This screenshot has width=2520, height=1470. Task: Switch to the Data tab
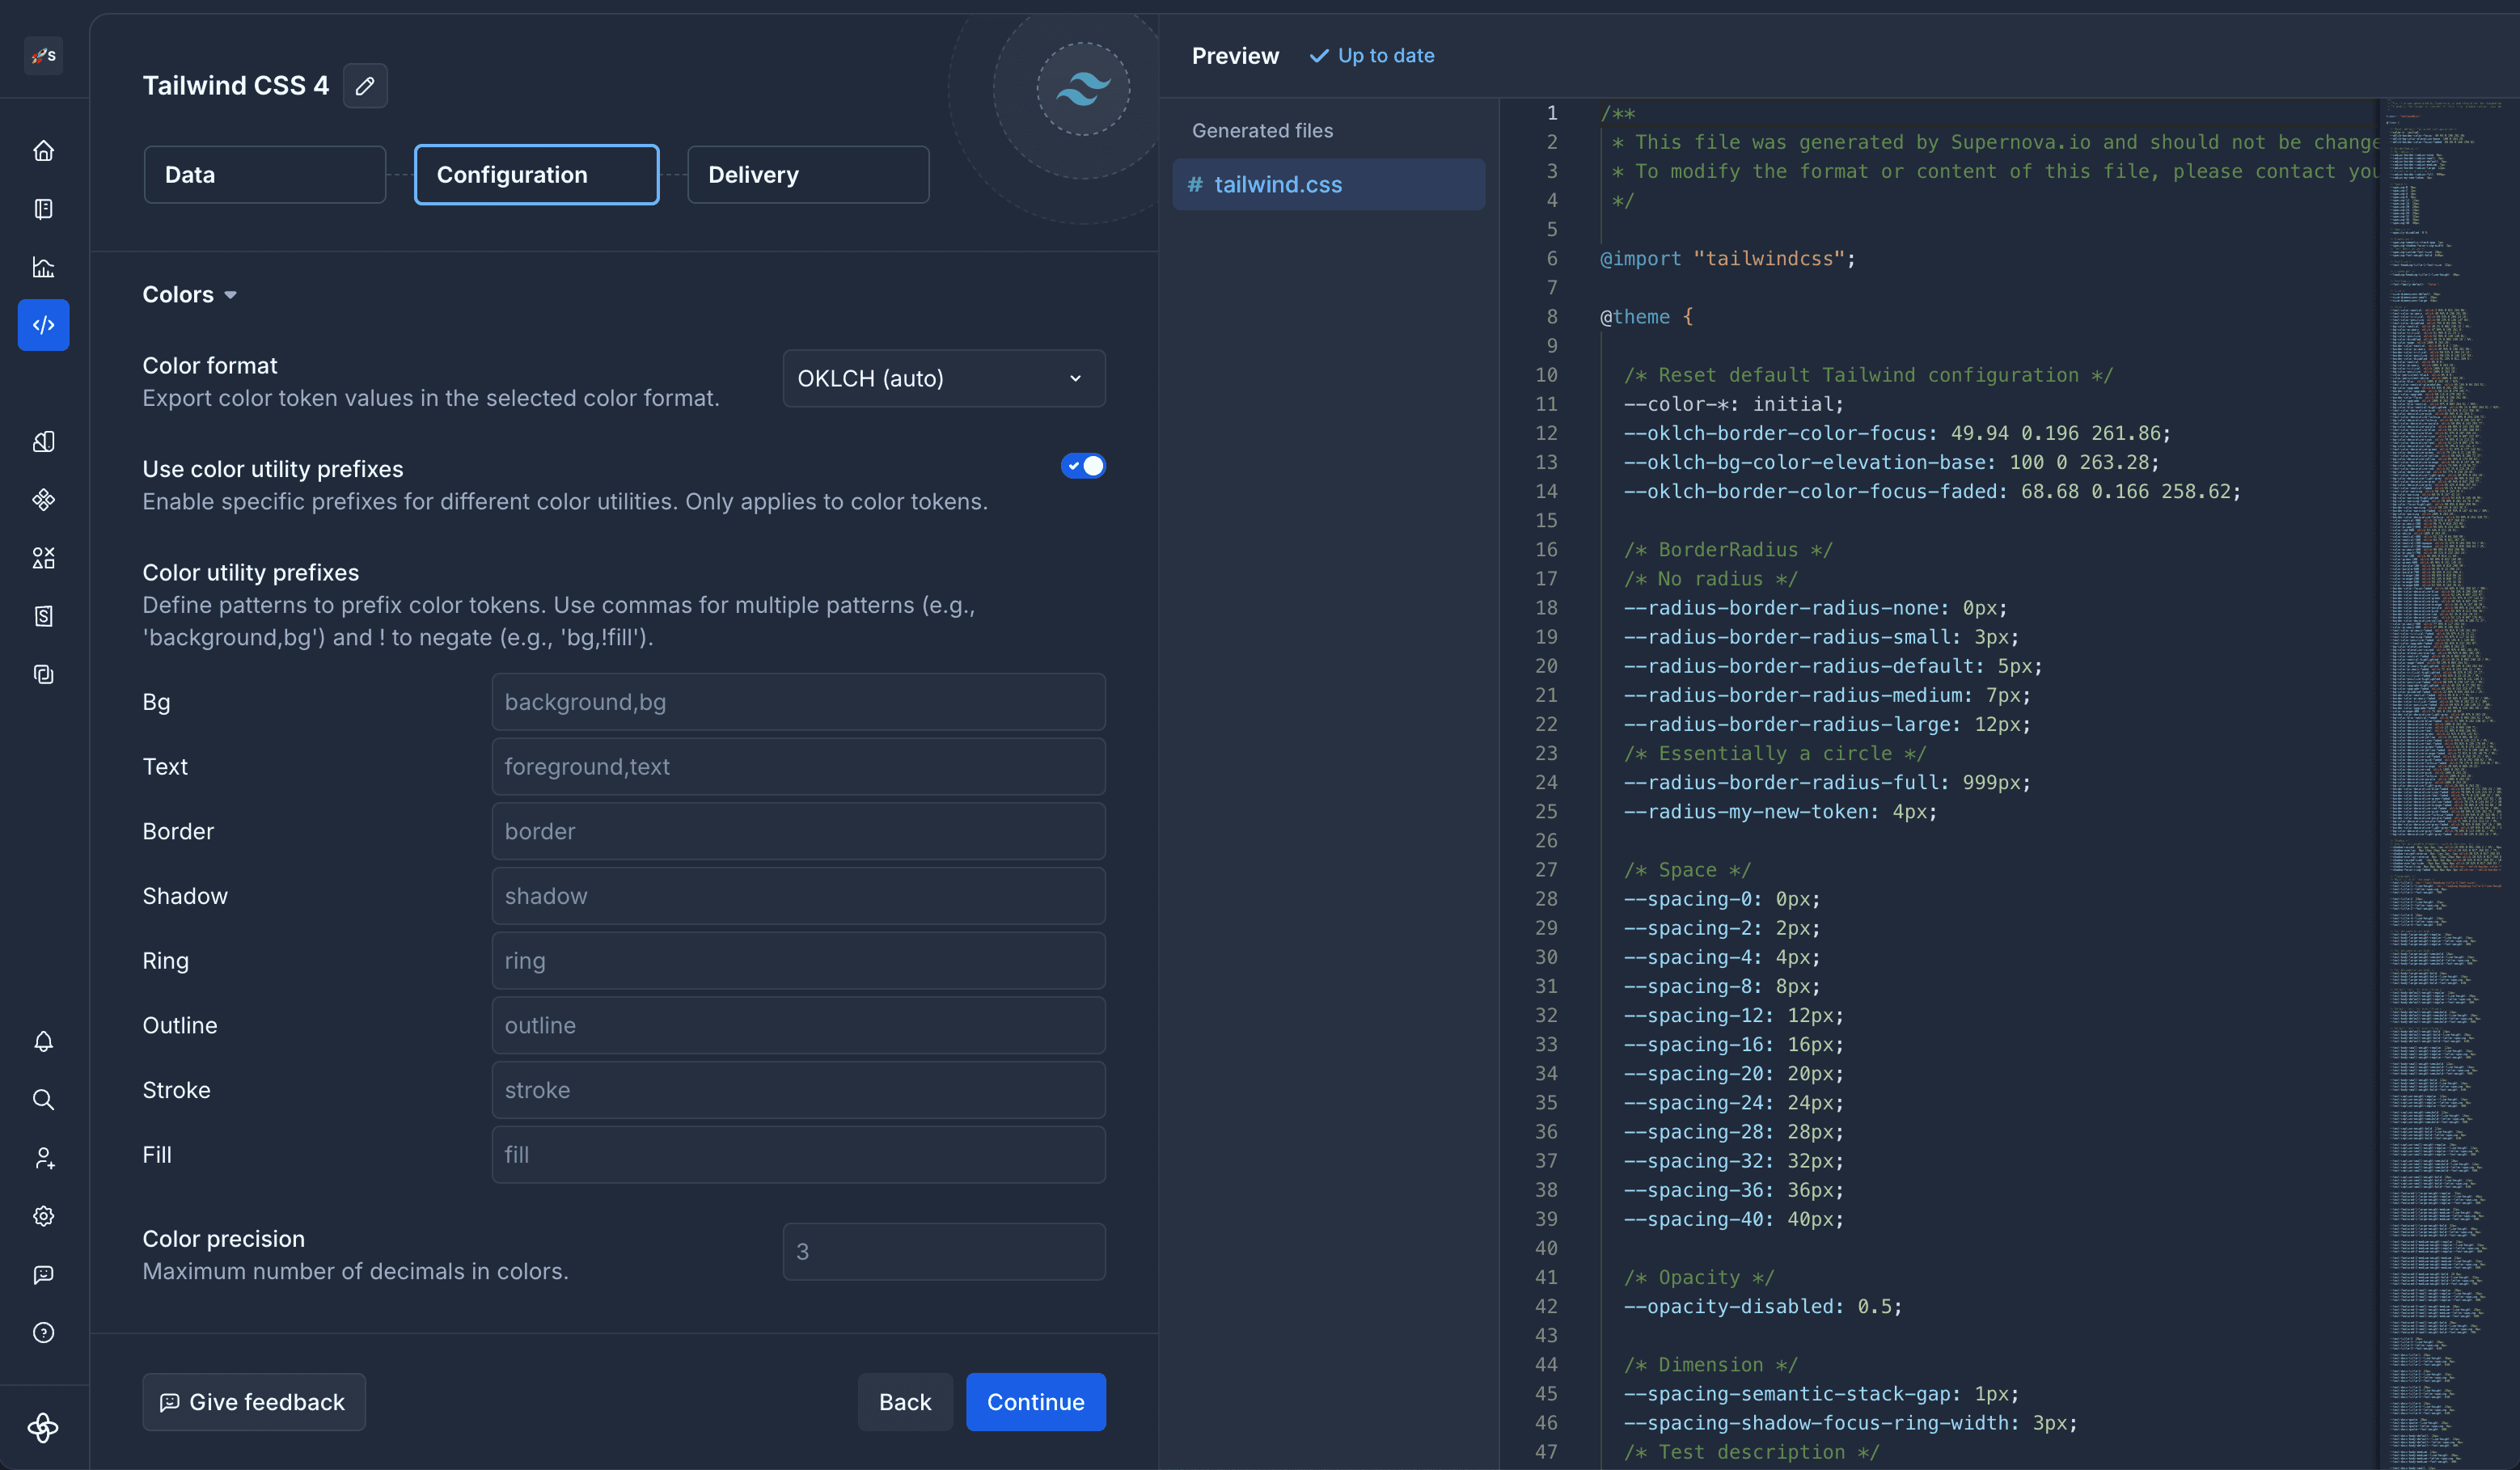point(264,174)
